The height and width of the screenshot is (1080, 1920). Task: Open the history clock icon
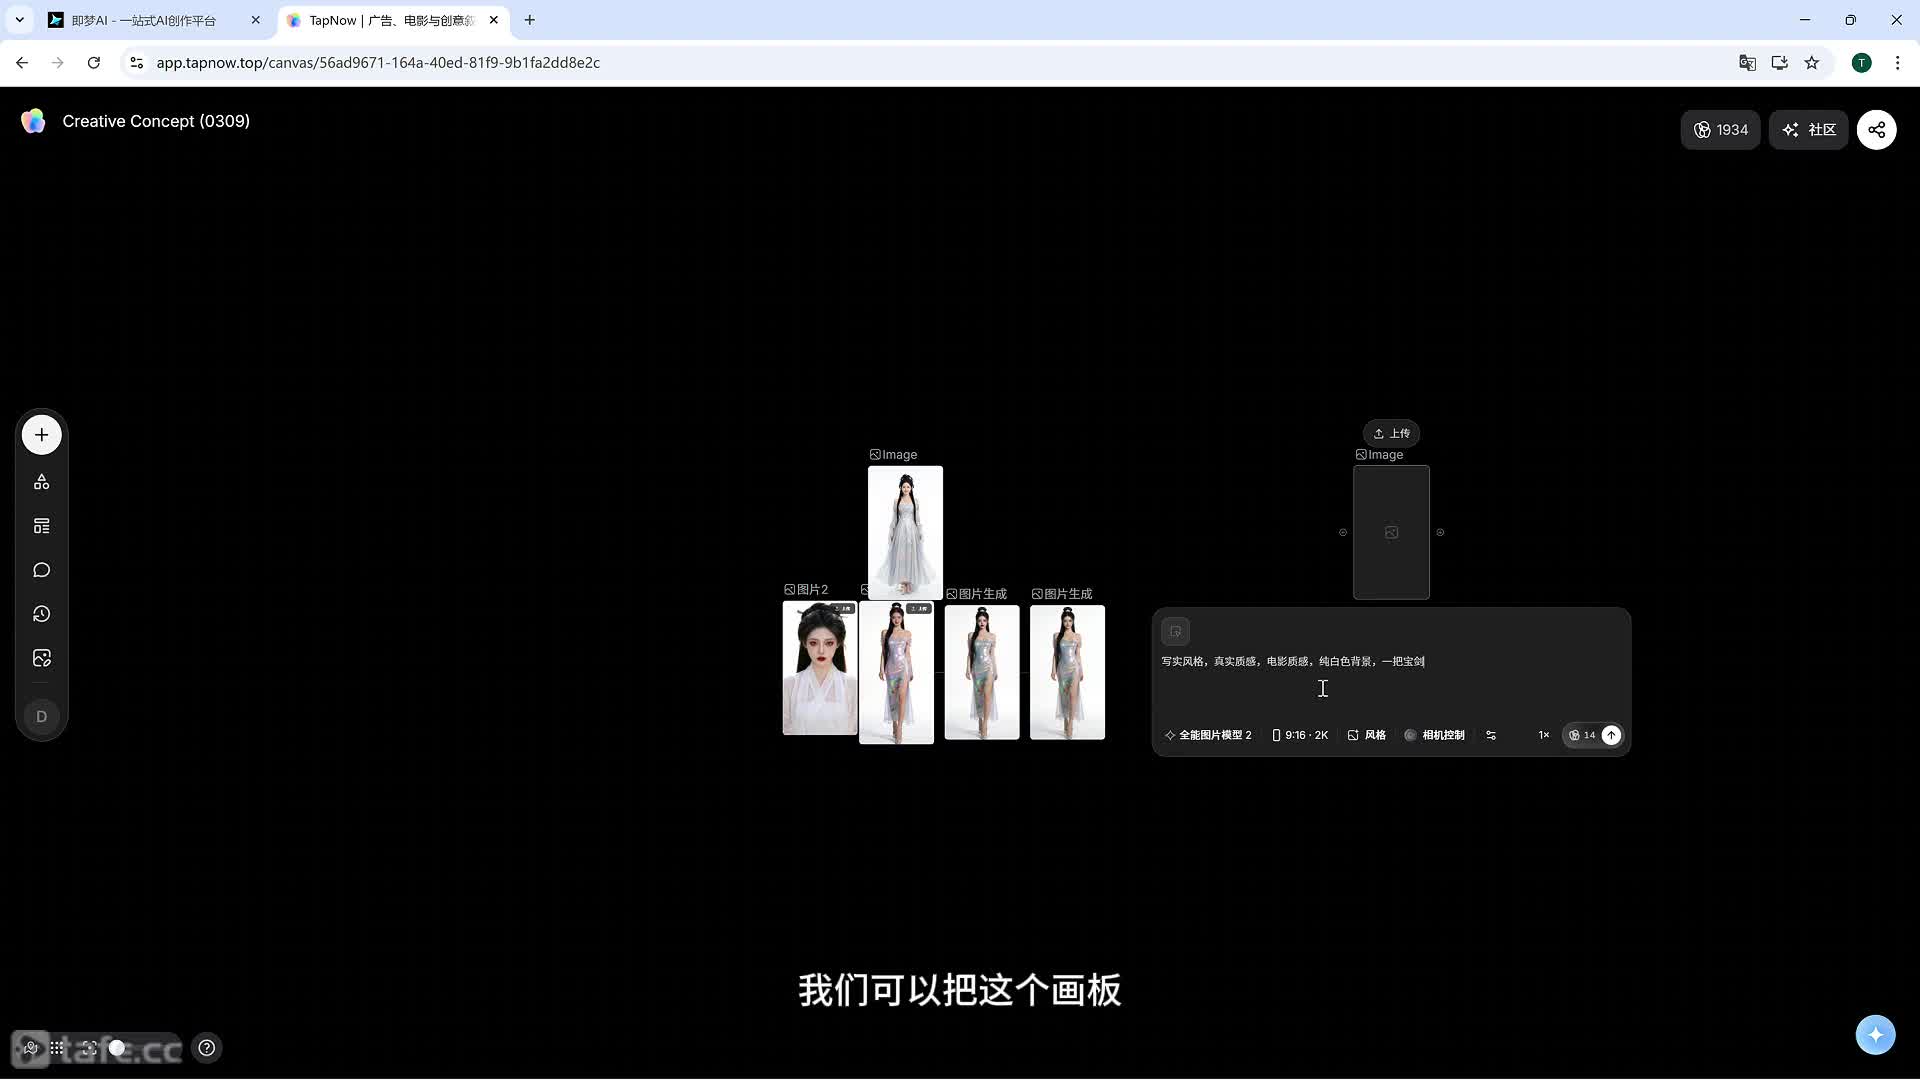coord(41,614)
